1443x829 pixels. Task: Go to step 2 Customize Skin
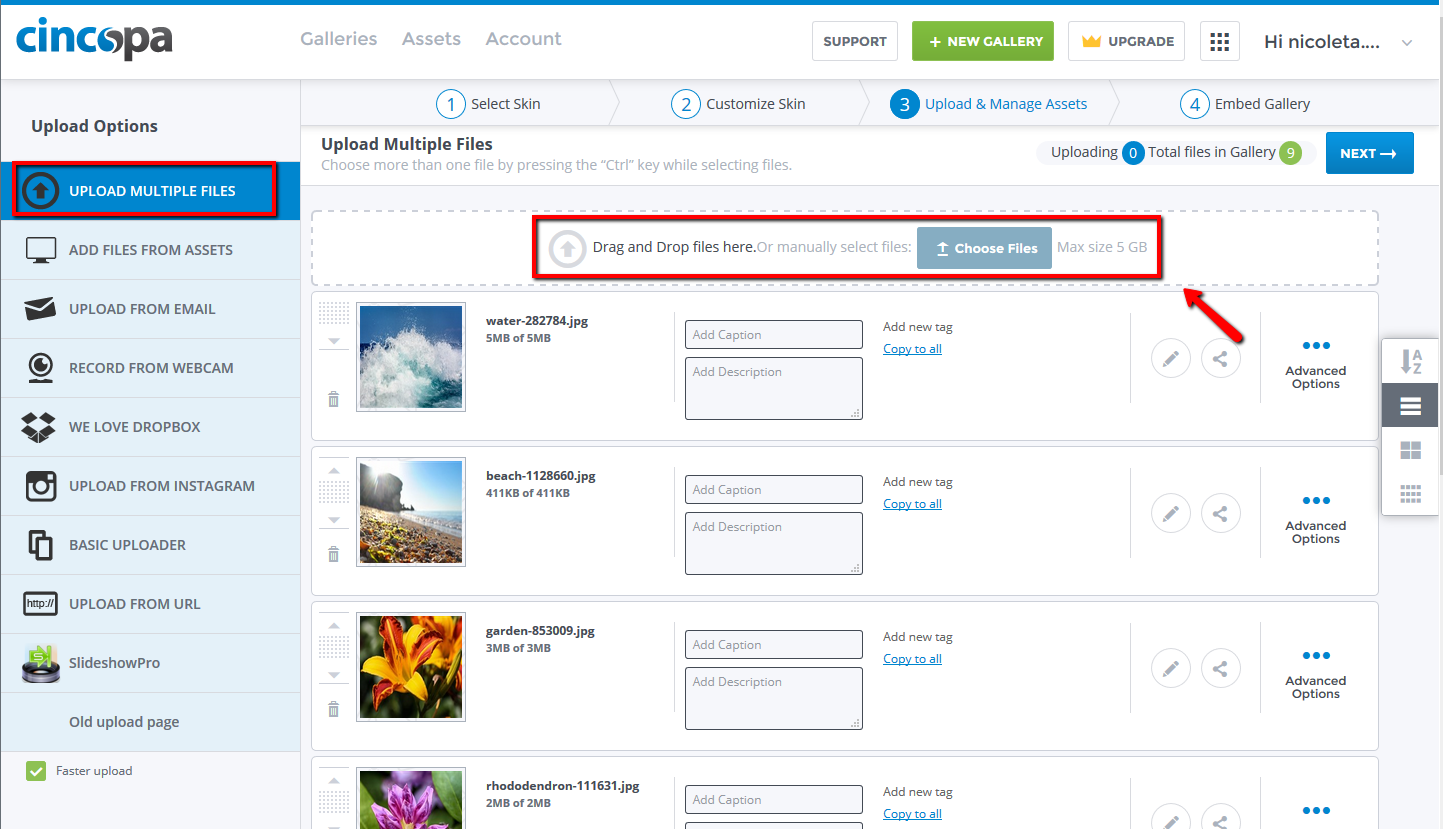point(738,104)
